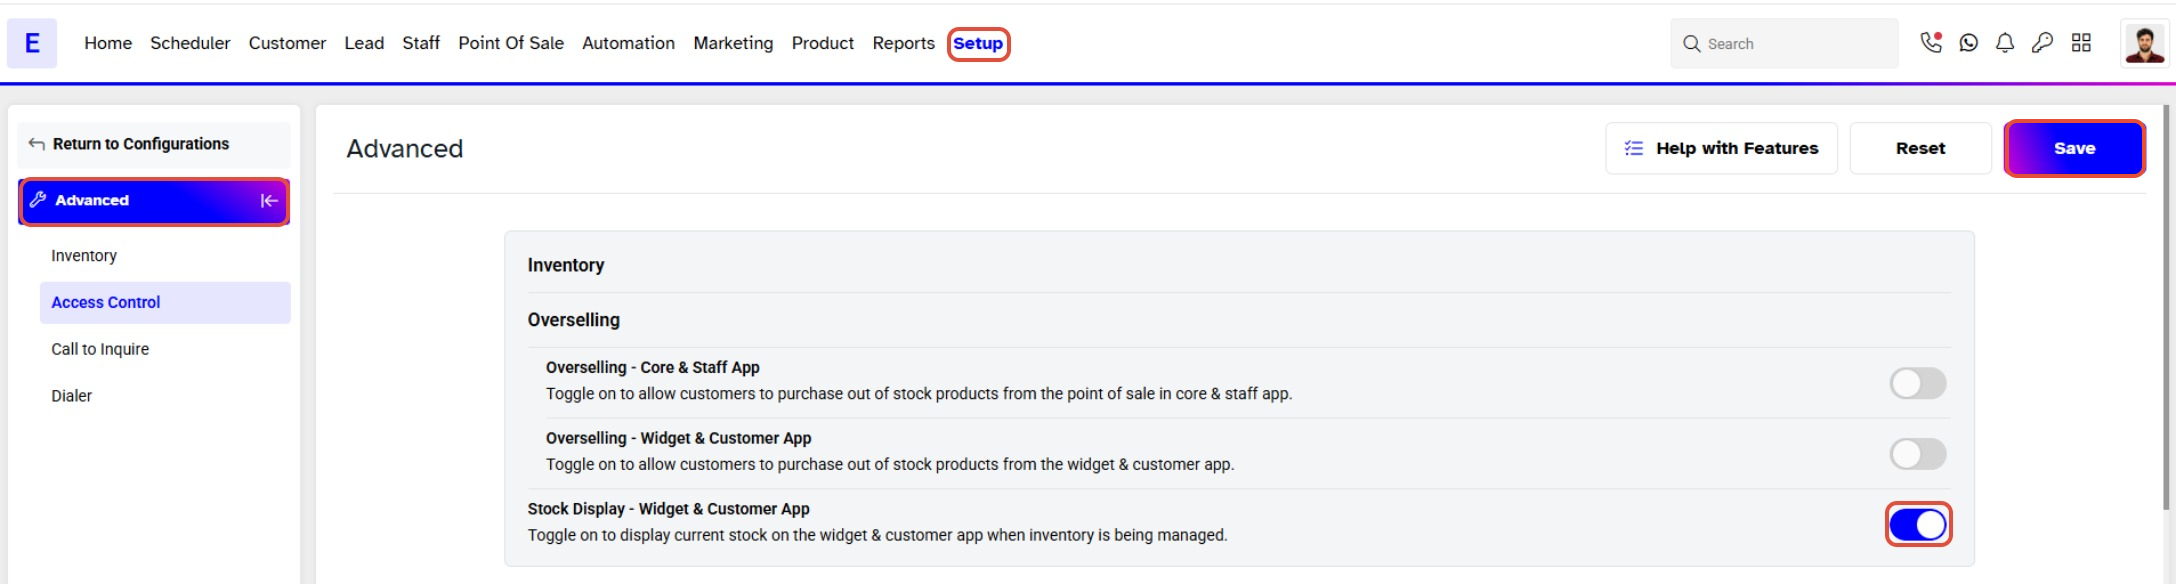Enable Overselling - Widget & Customer App toggle

point(1917,454)
